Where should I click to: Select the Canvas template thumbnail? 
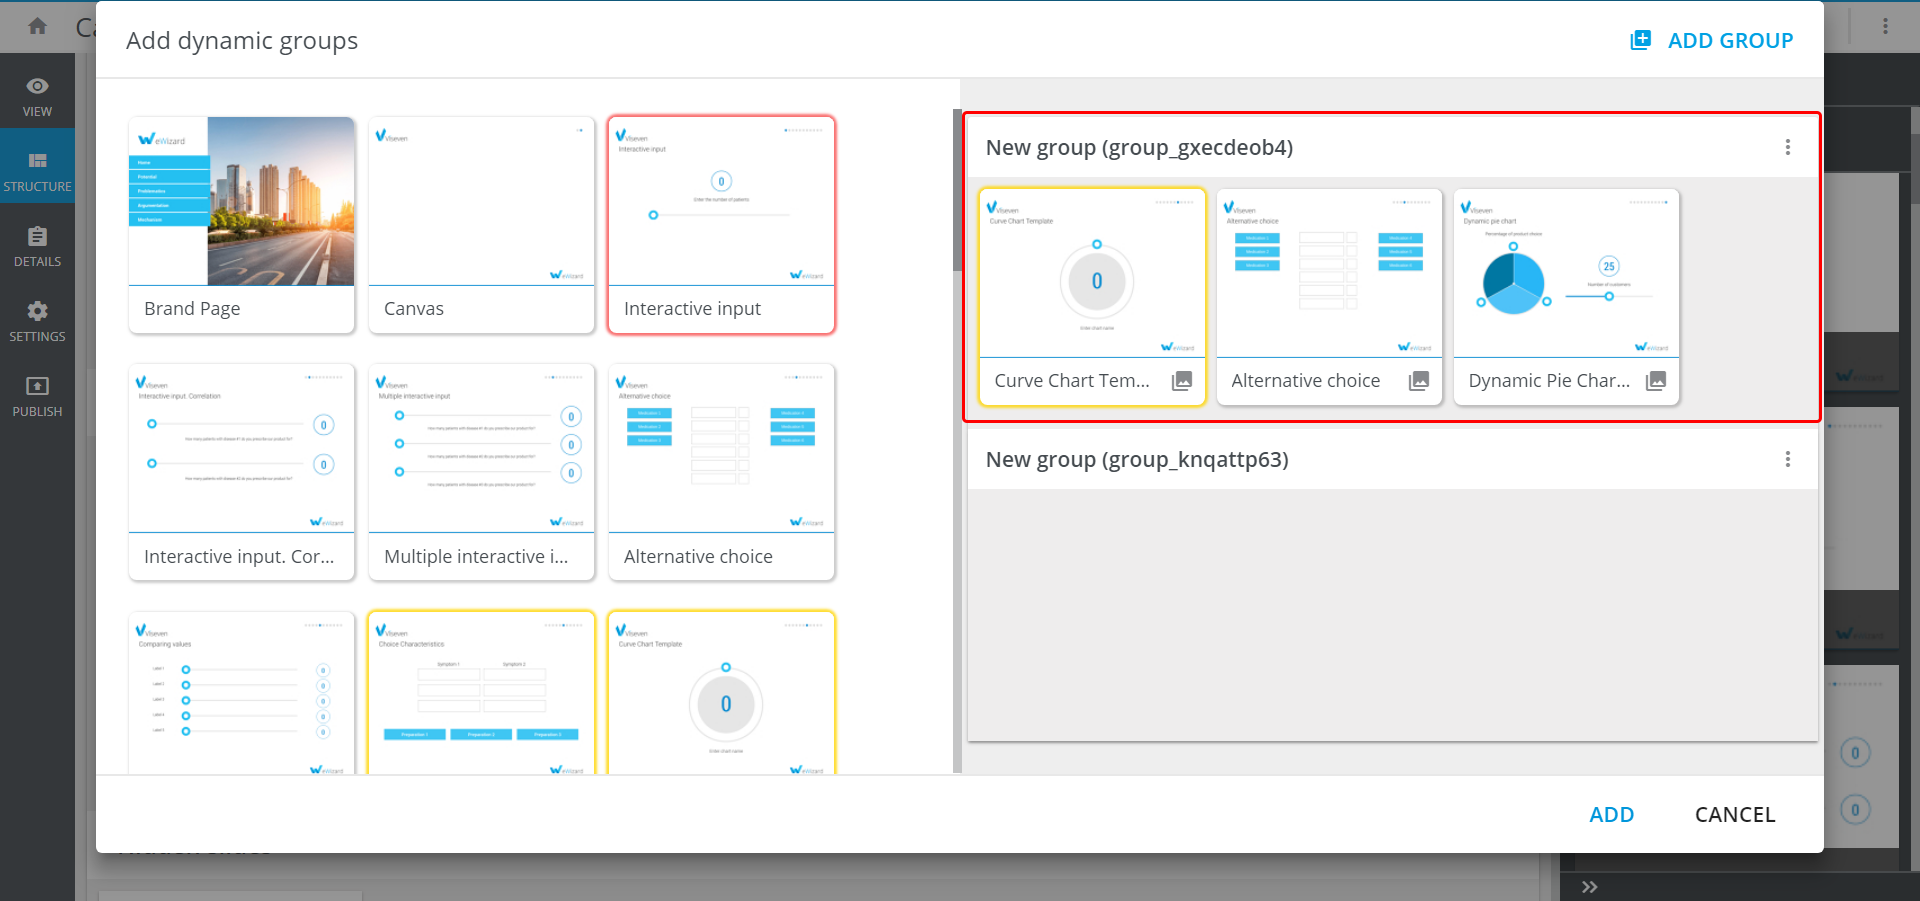(x=481, y=202)
